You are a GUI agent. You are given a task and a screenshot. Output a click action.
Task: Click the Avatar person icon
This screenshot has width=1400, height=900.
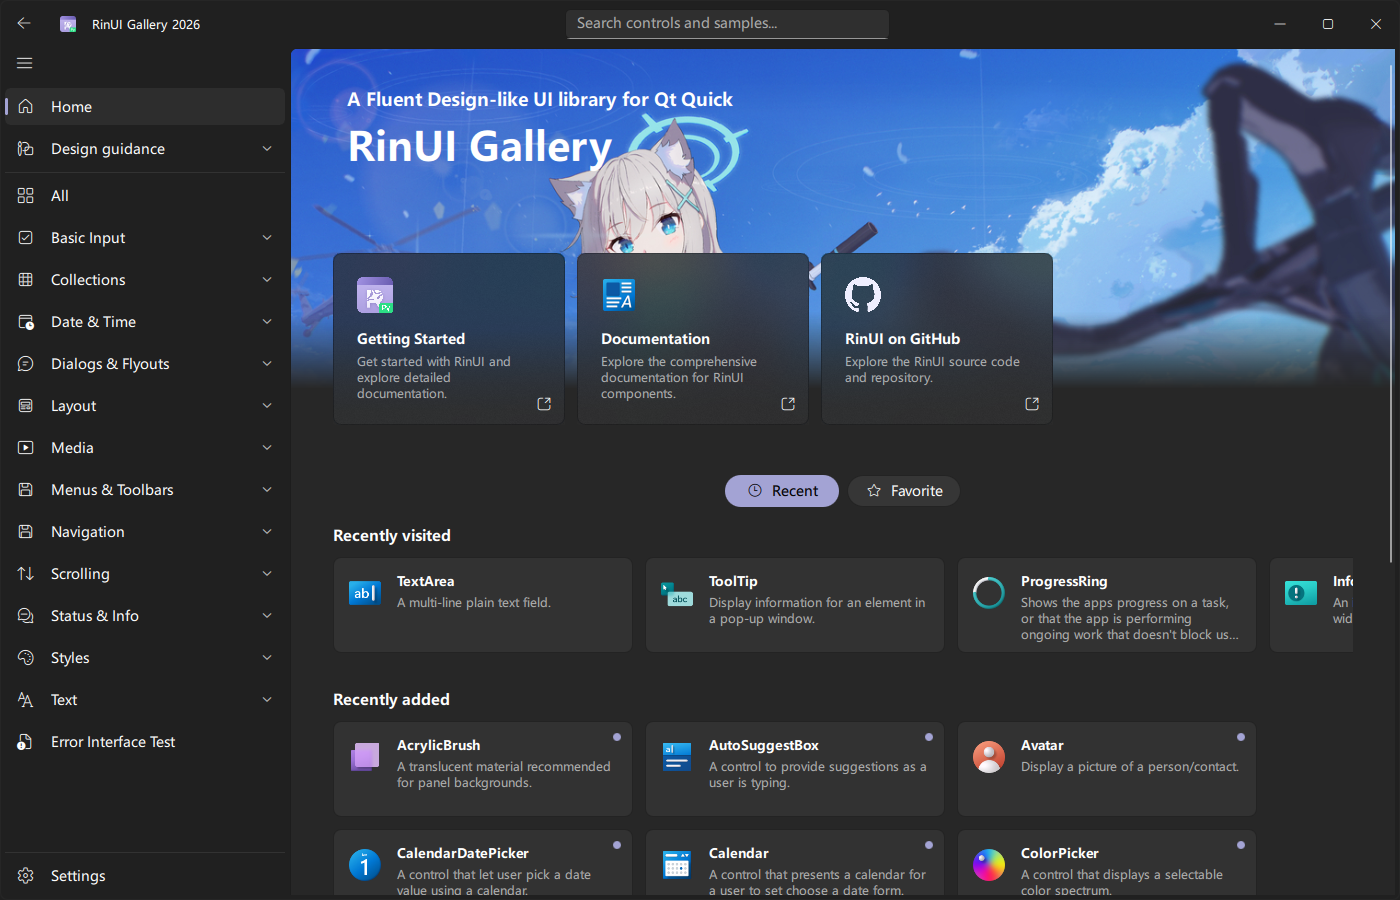coord(989,757)
